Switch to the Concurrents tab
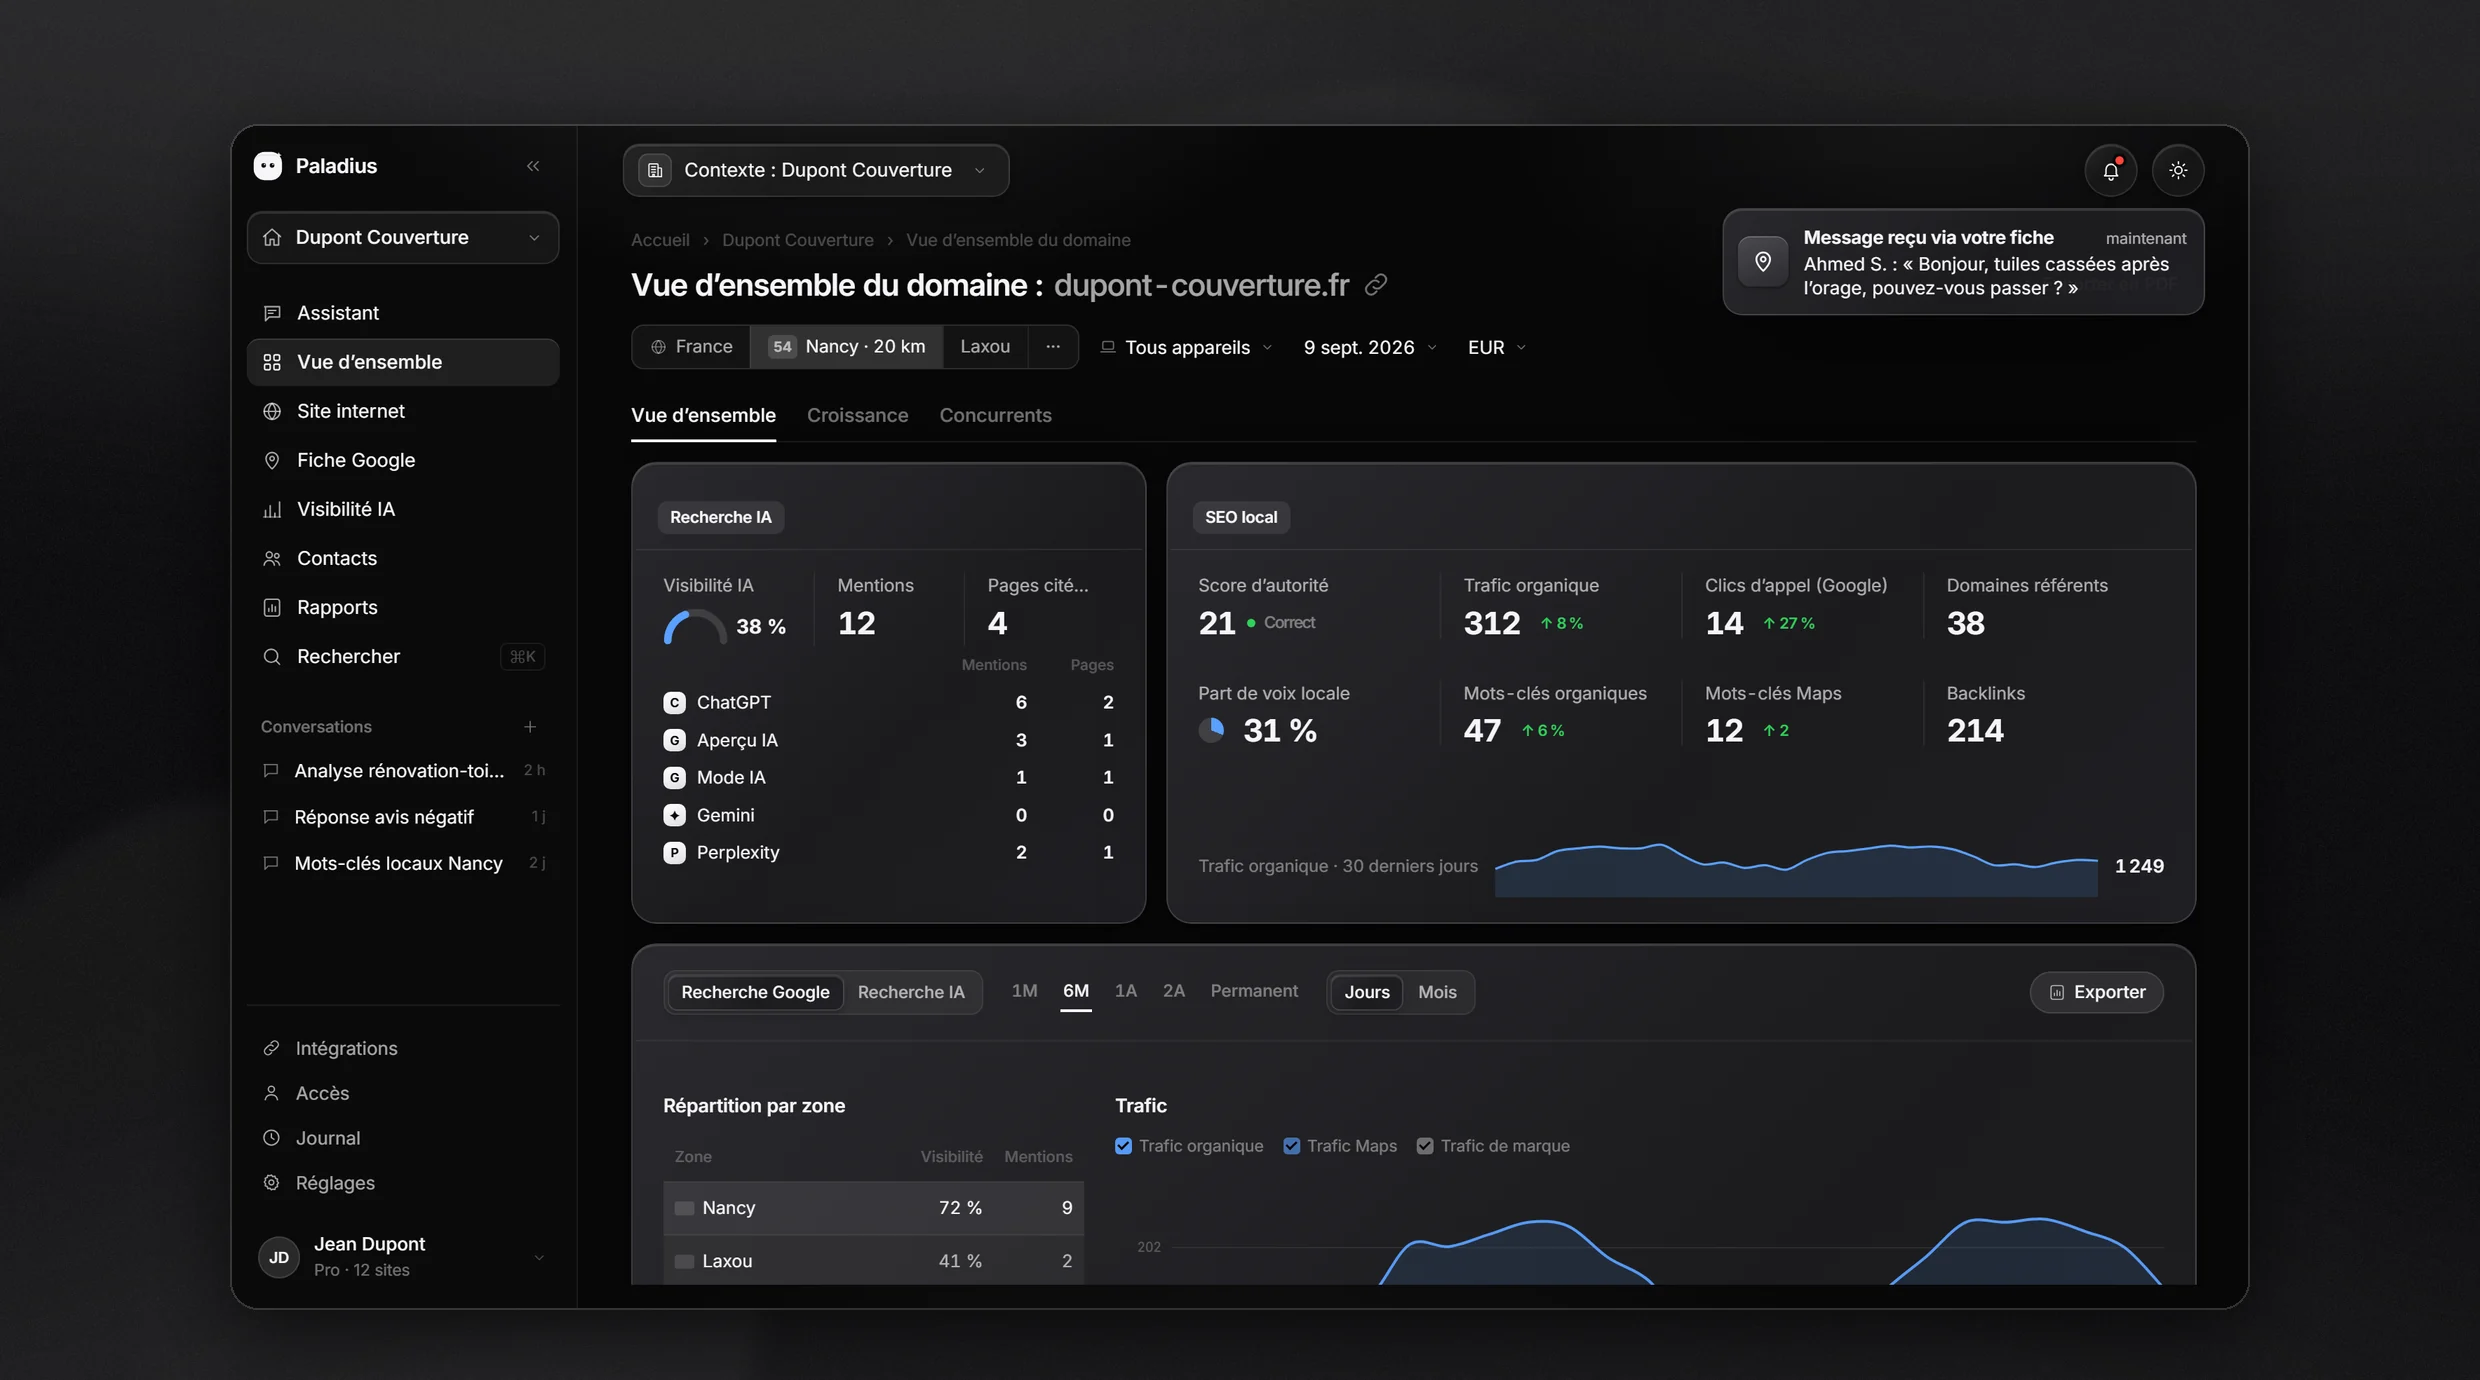 point(995,415)
